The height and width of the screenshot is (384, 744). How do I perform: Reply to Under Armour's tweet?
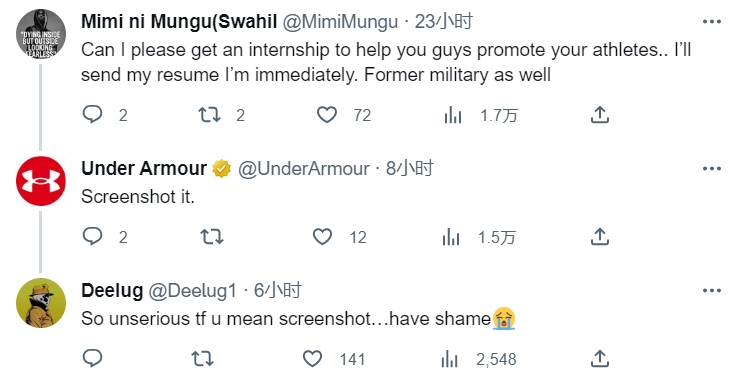(x=93, y=236)
